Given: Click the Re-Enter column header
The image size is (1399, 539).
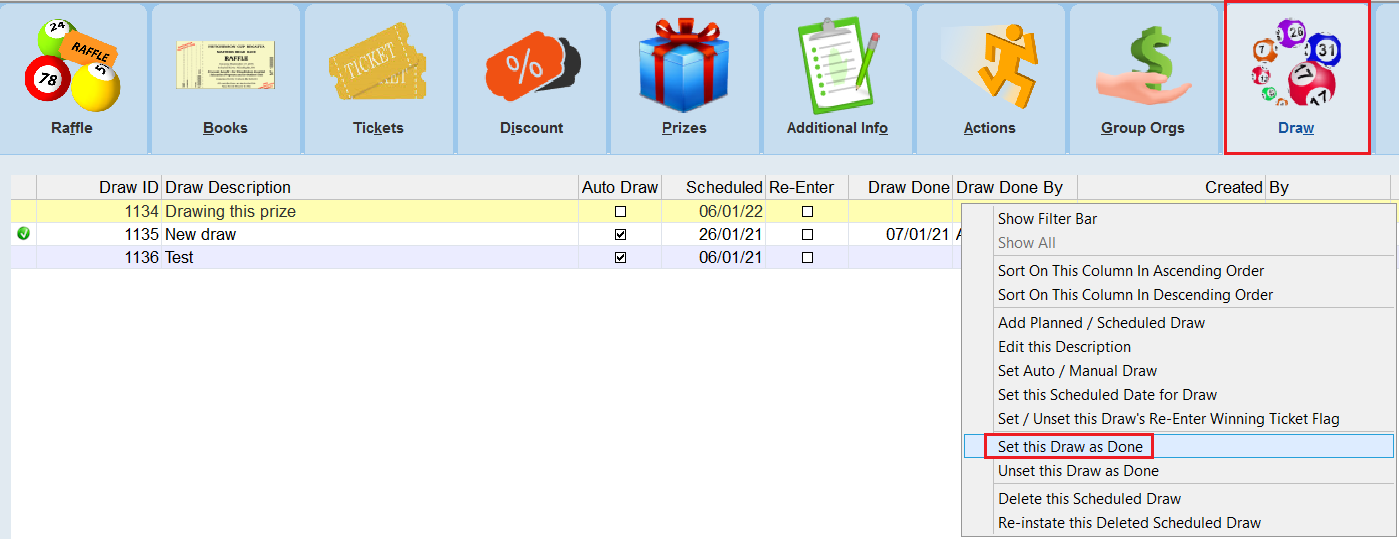Looking at the screenshot, I should [x=806, y=187].
